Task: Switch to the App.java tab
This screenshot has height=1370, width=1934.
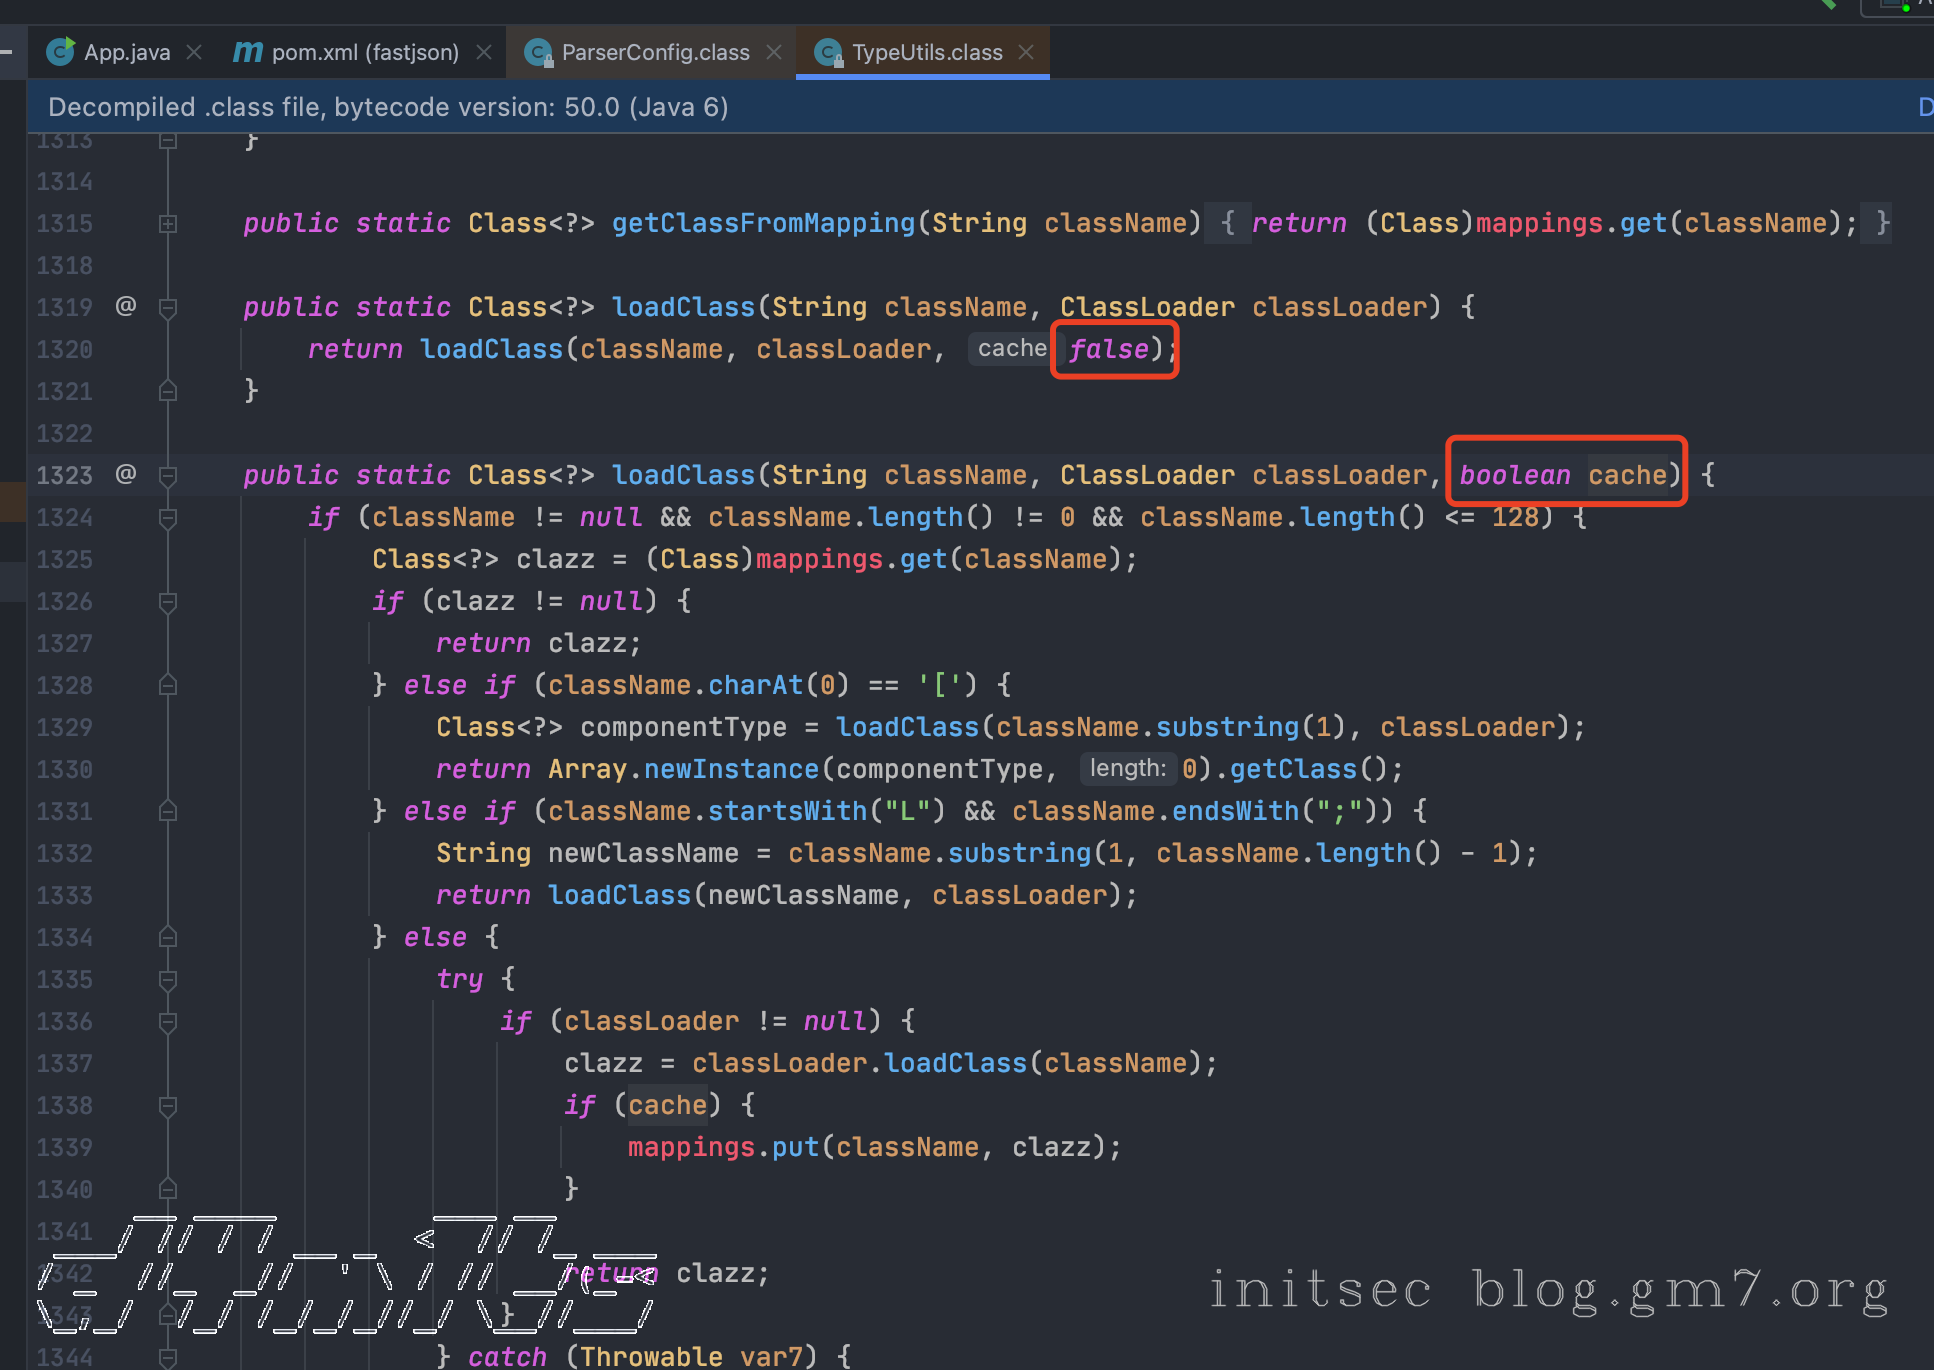Action: click(x=126, y=52)
